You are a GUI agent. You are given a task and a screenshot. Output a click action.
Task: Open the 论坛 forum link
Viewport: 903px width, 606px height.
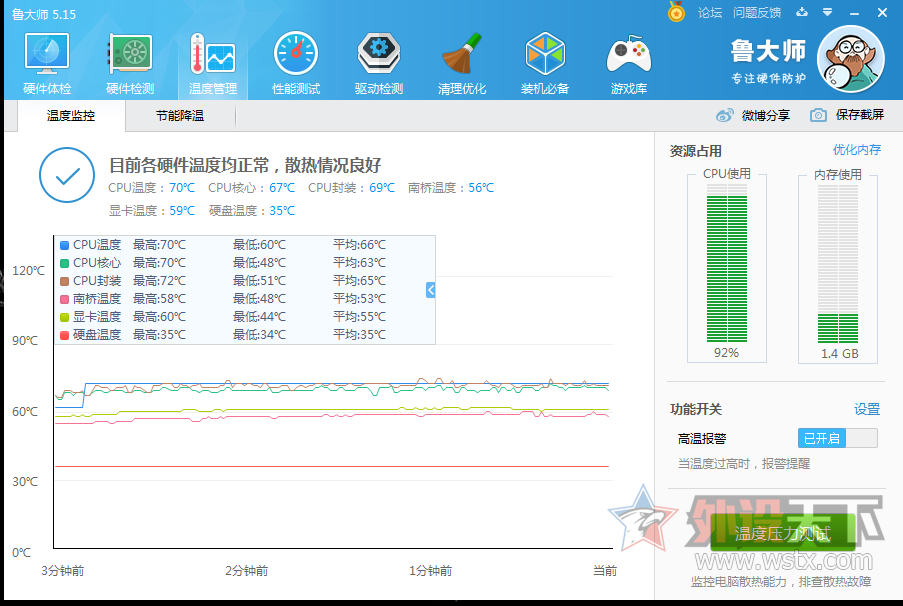point(710,13)
